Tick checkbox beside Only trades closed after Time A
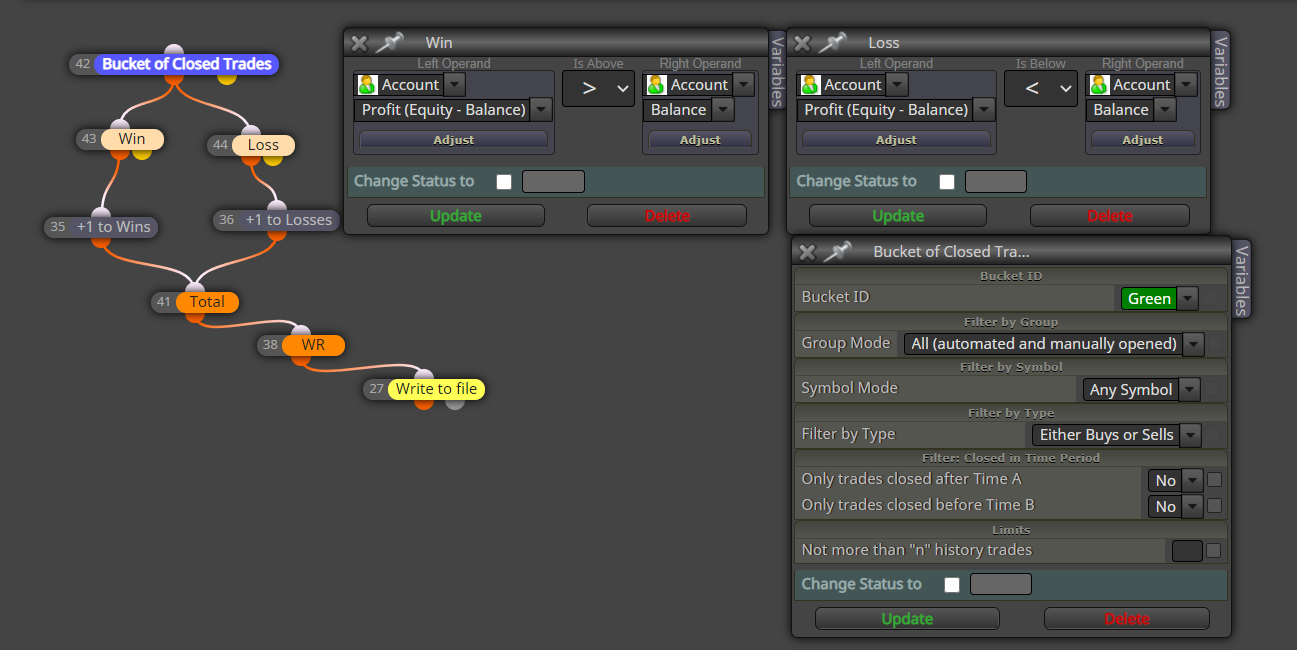 1214,480
